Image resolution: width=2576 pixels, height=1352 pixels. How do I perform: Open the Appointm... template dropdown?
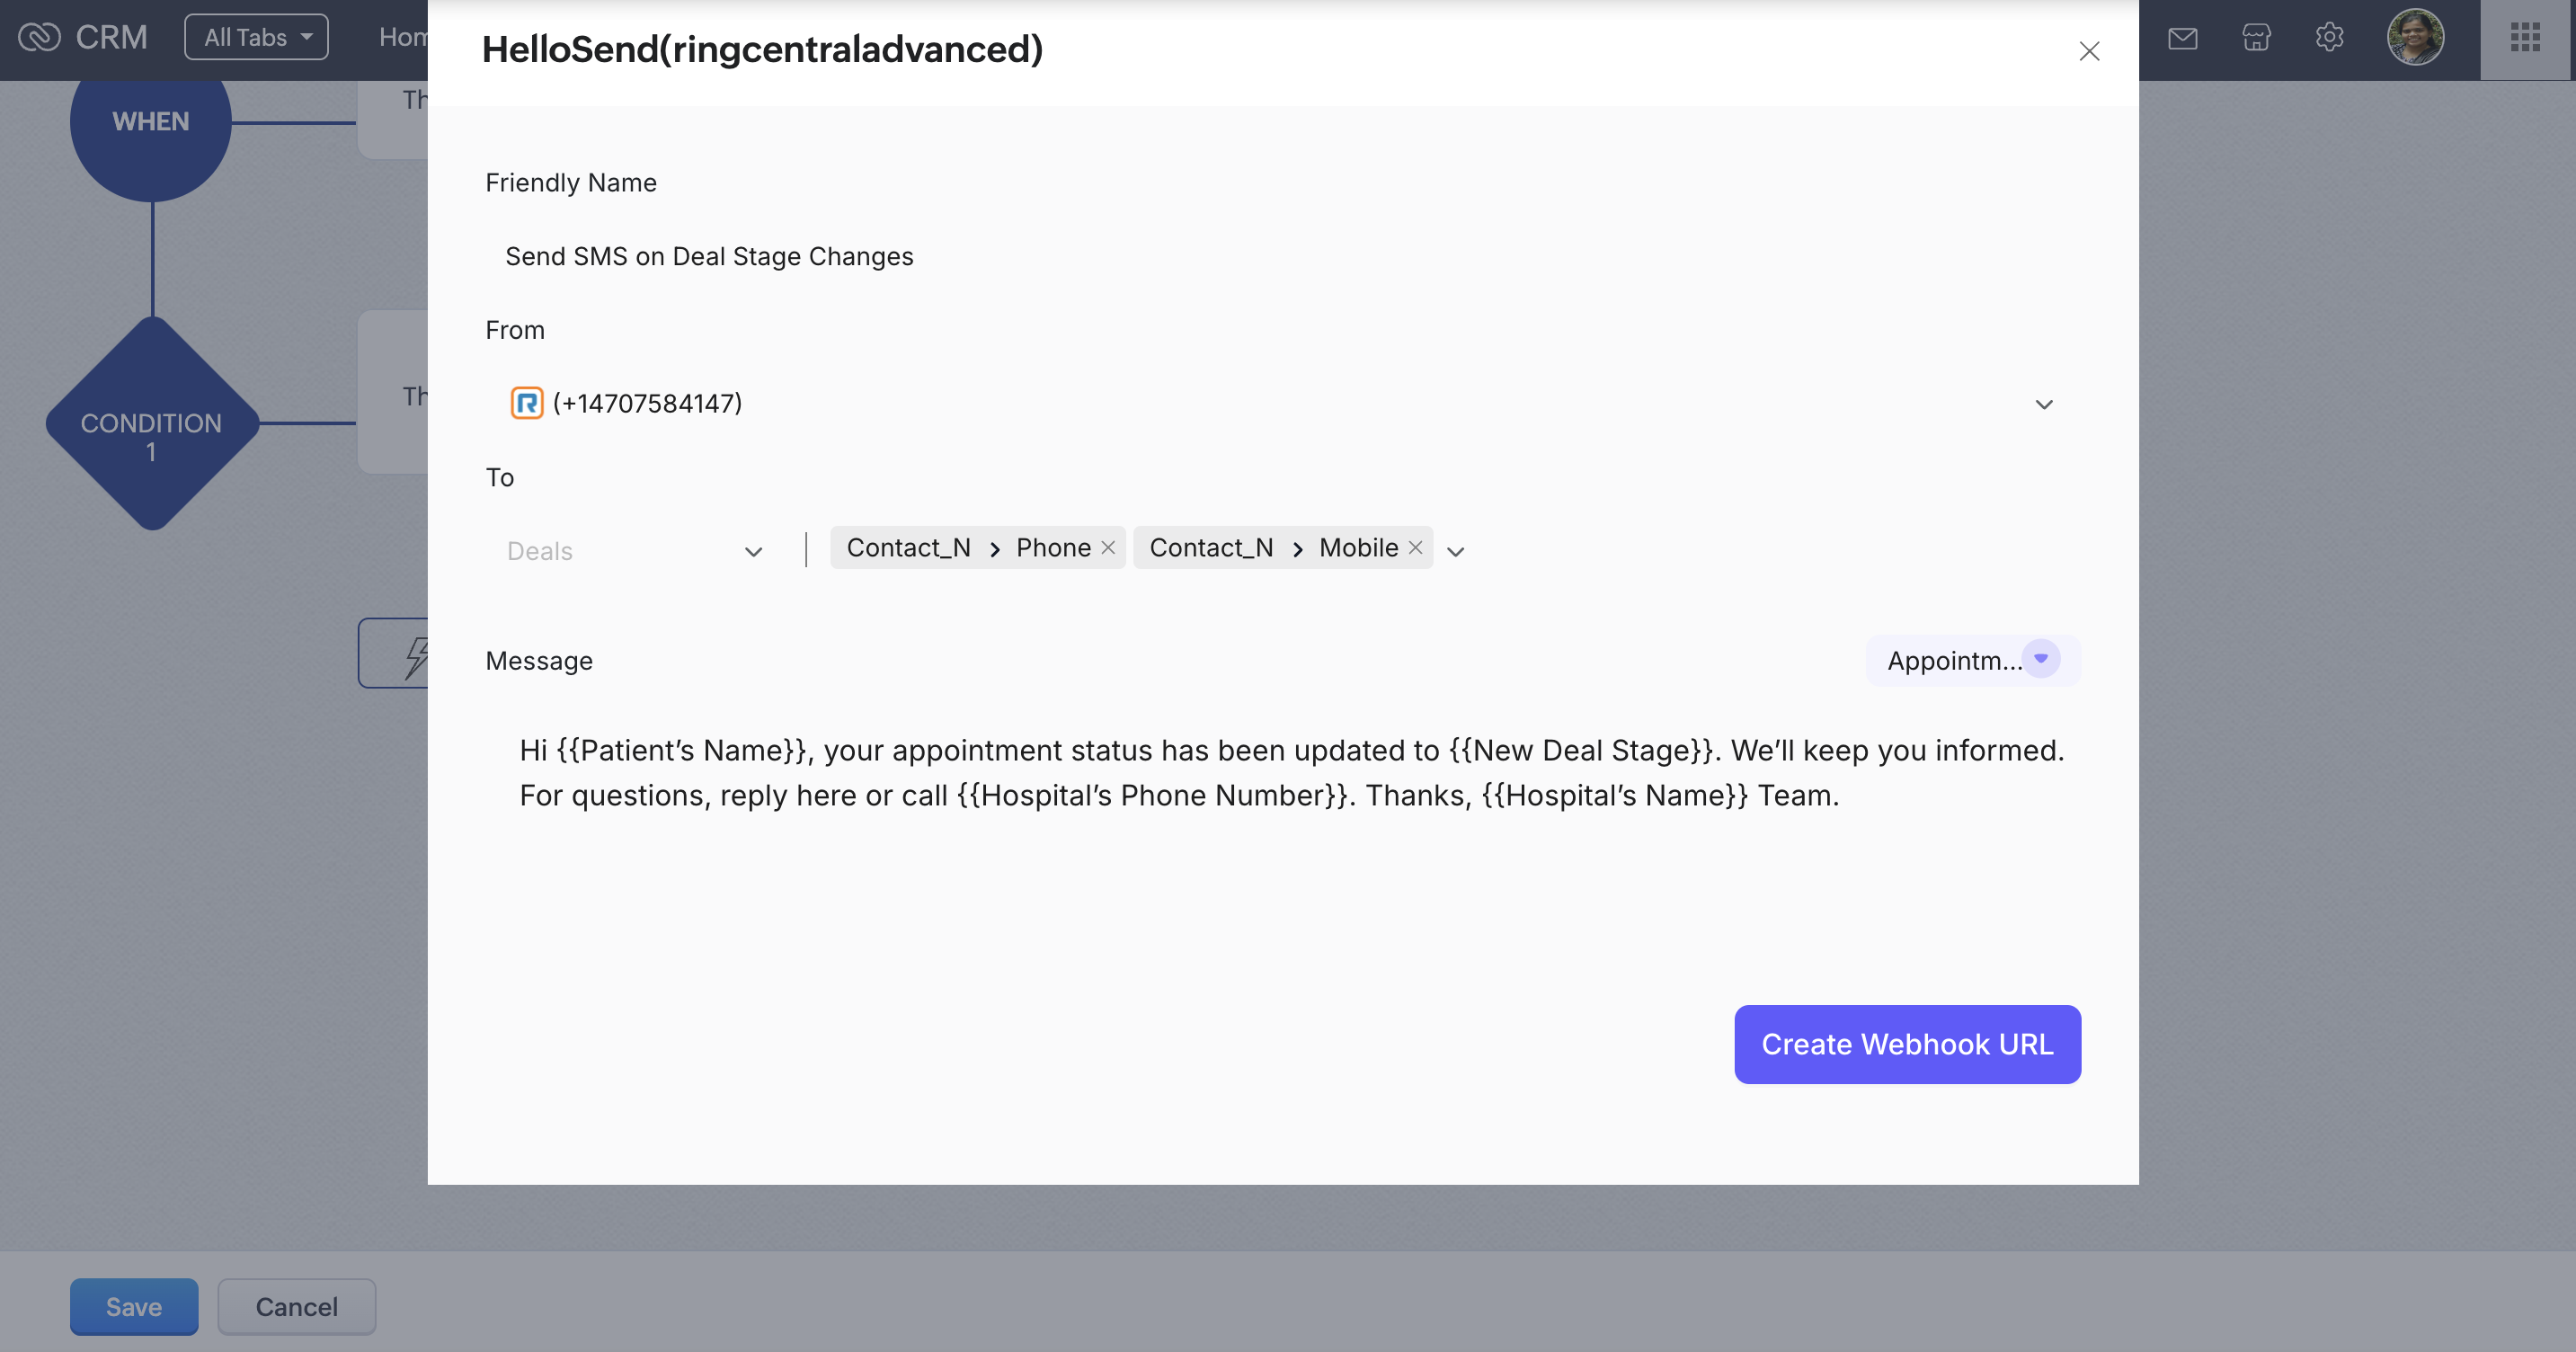[1973, 661]
